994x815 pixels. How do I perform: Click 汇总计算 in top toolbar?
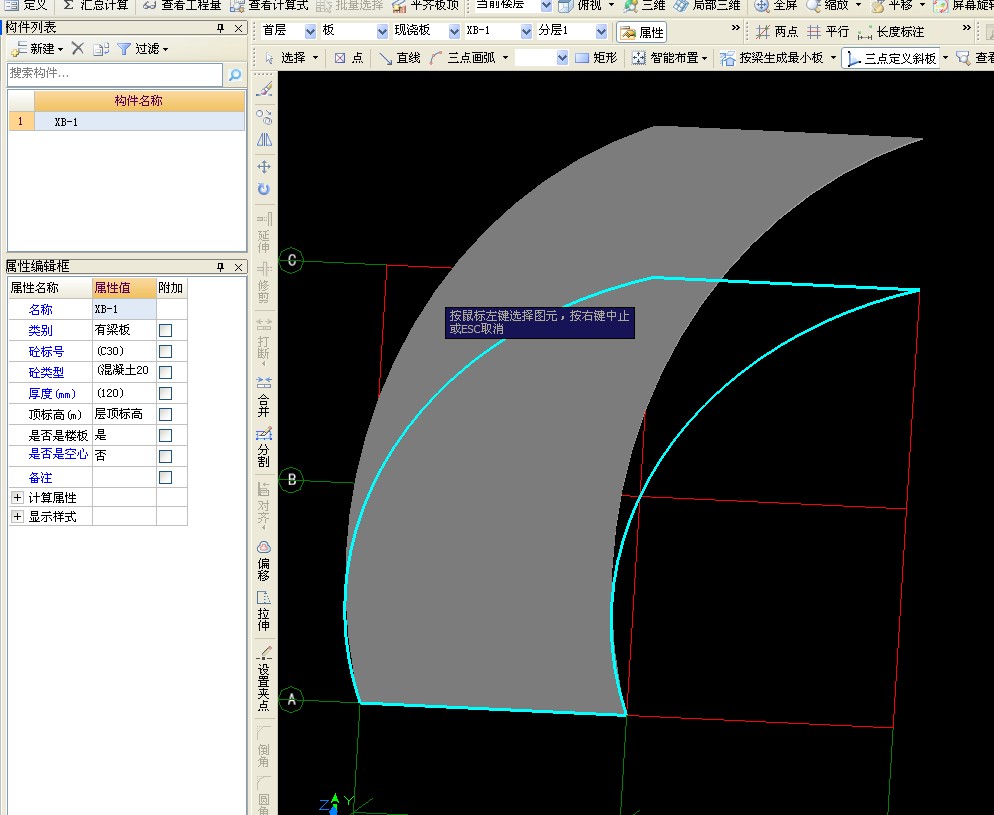pos(96,6)
